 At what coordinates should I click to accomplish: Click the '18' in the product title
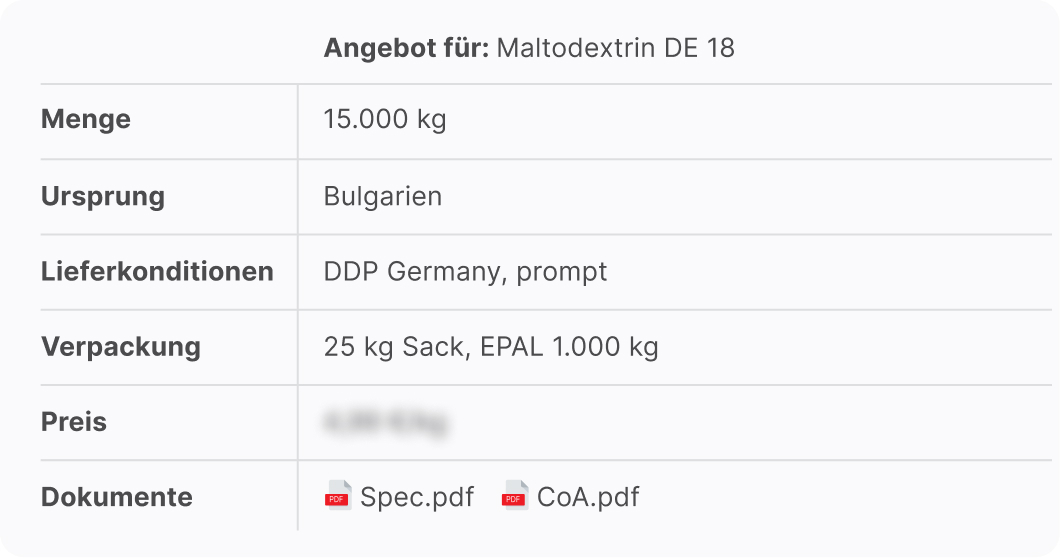click(x=720, y=48)
